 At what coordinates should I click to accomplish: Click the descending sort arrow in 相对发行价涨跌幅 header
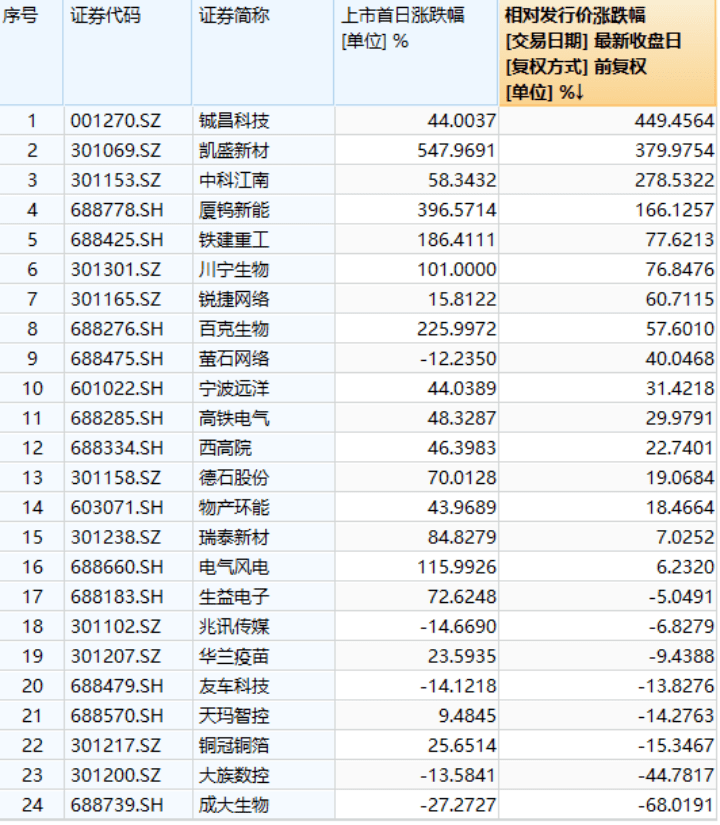pyautogui.click(x=579, y=92)
